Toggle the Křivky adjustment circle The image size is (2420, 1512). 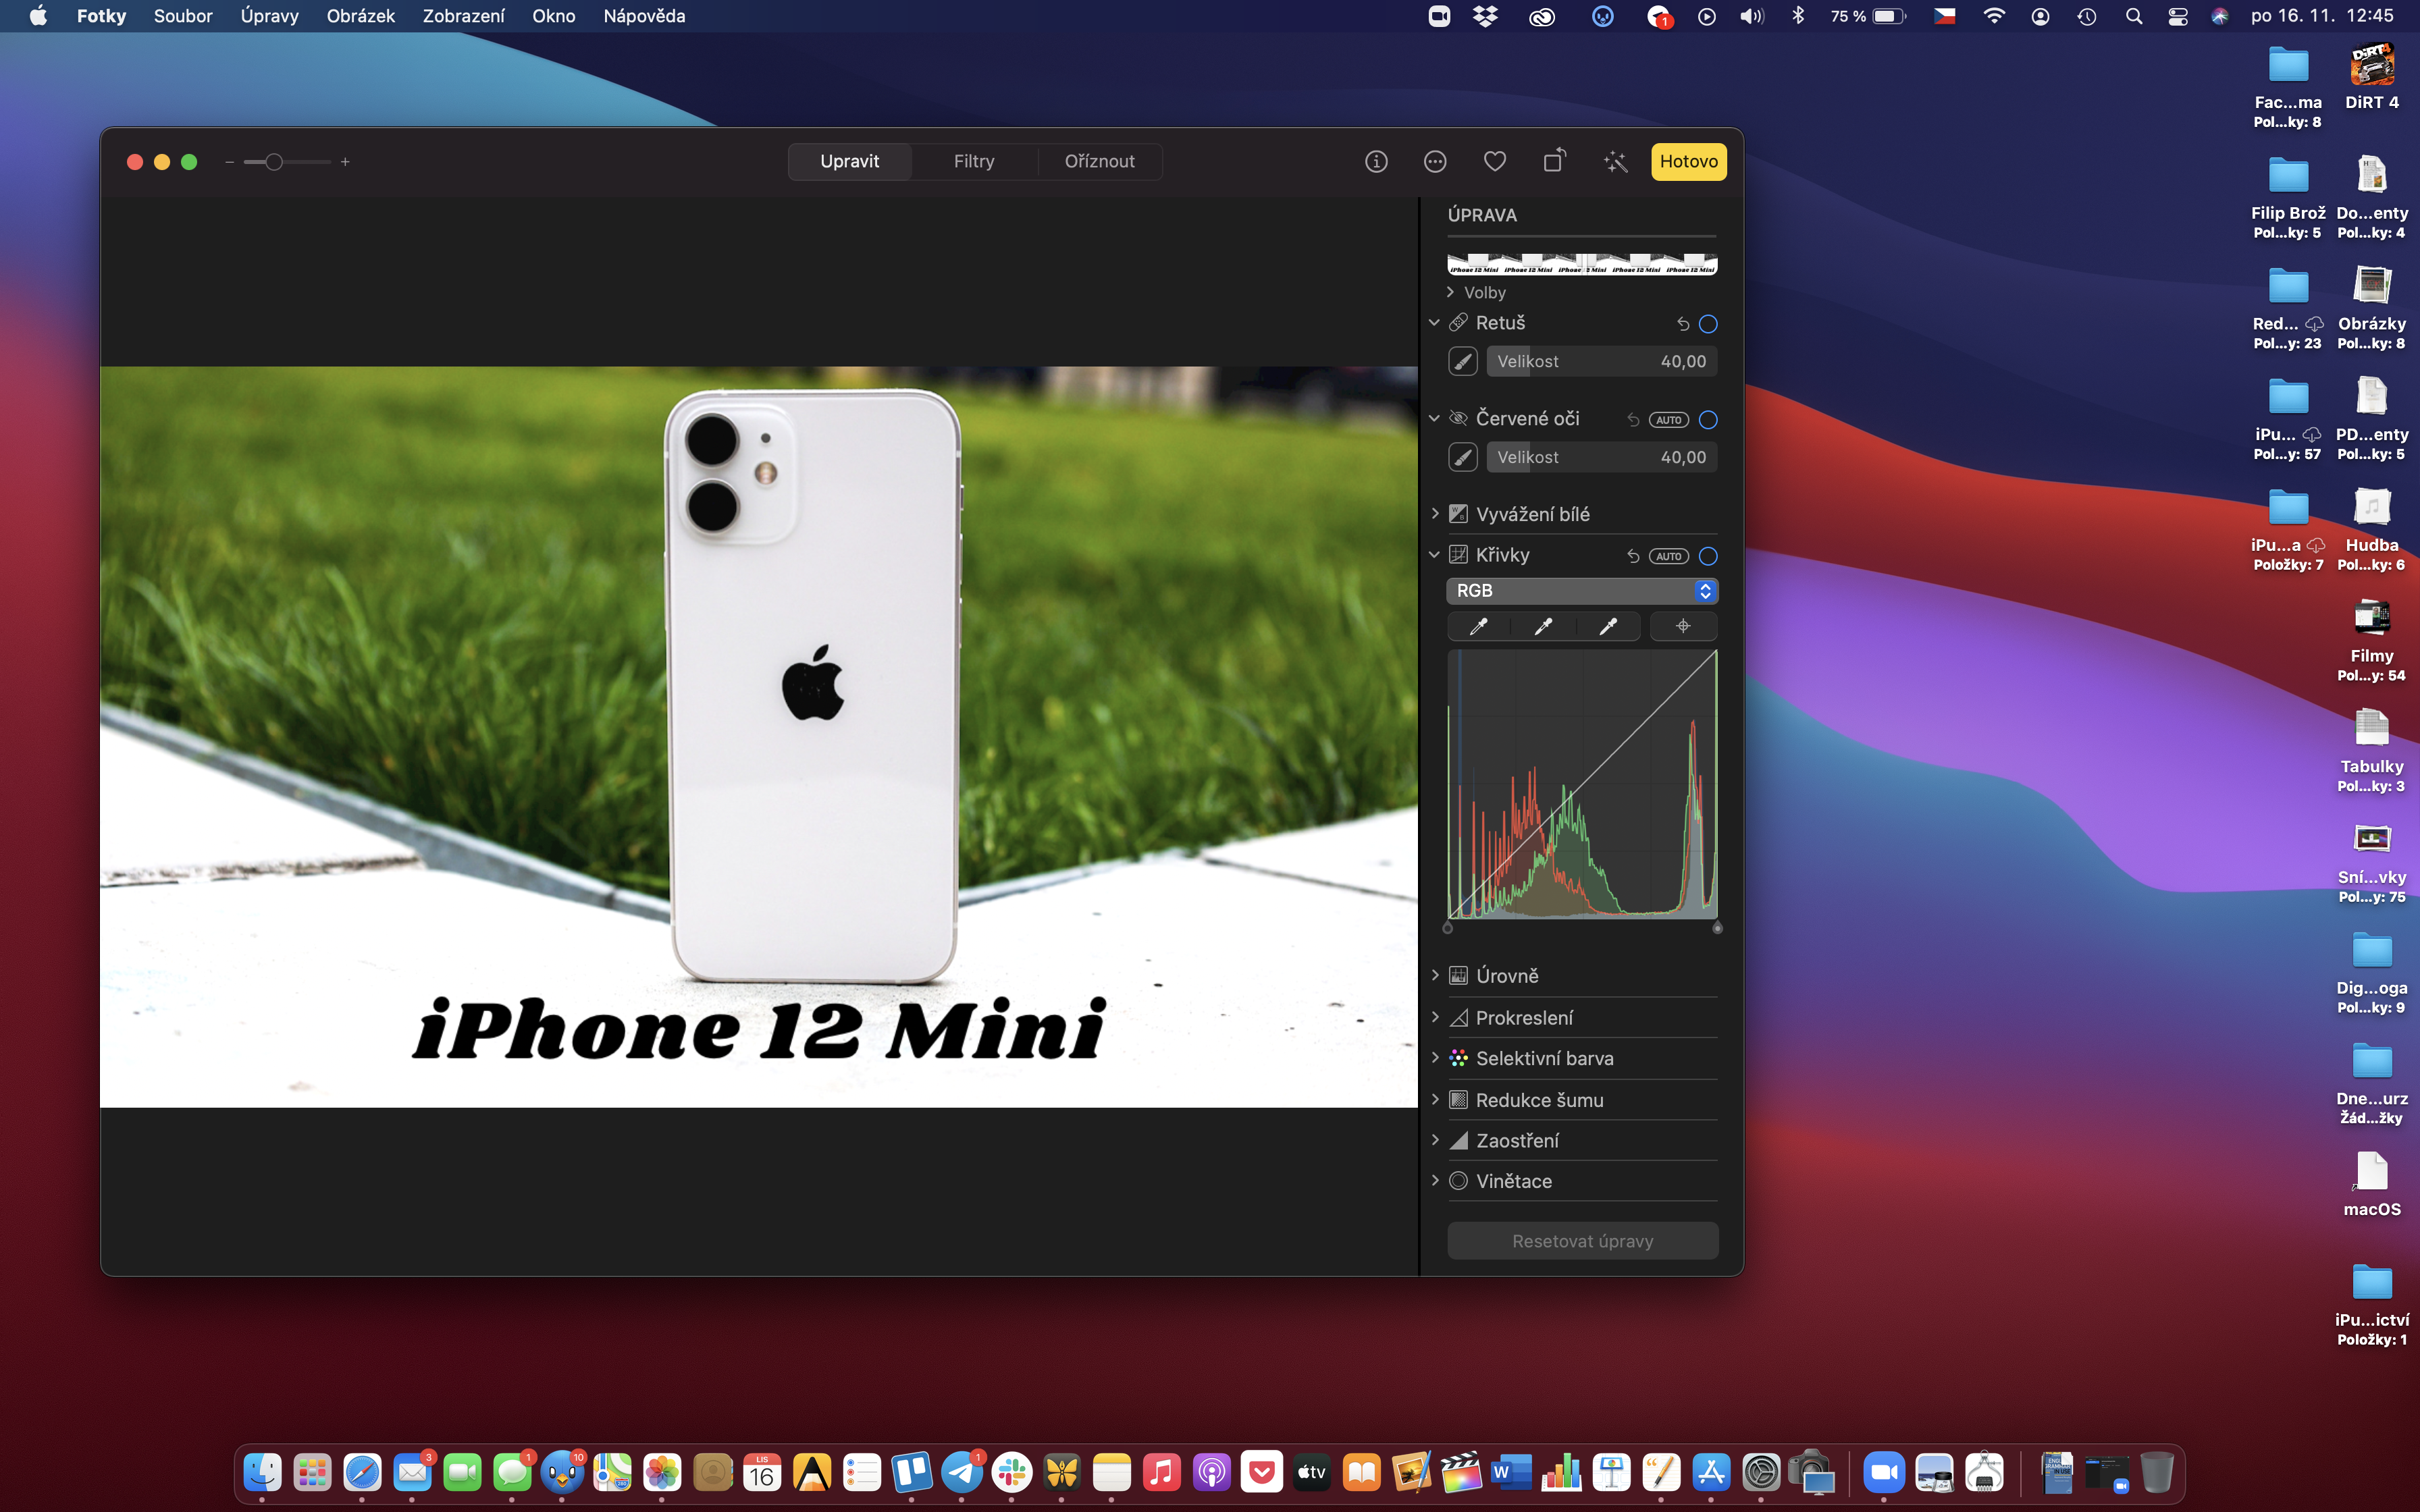[1708, 556]
